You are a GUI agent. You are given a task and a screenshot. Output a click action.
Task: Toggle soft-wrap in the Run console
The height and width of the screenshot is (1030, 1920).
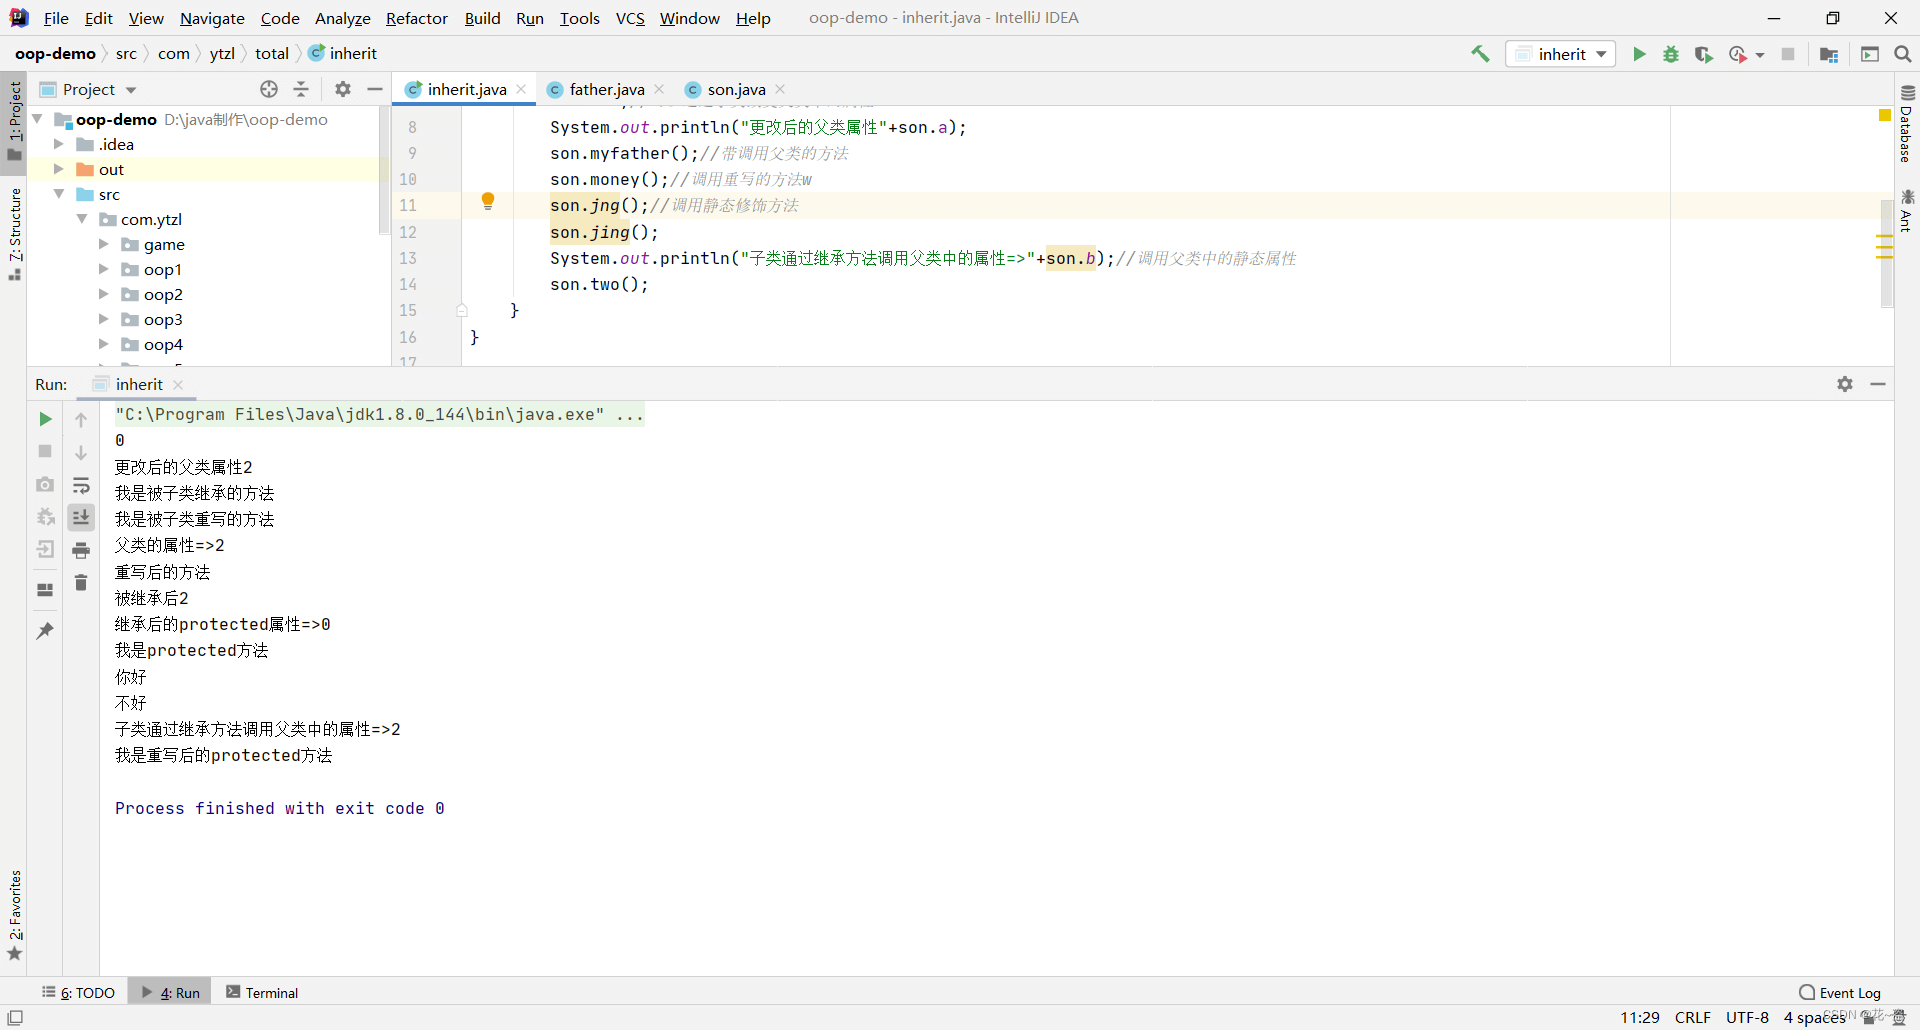tap(81, 486)
